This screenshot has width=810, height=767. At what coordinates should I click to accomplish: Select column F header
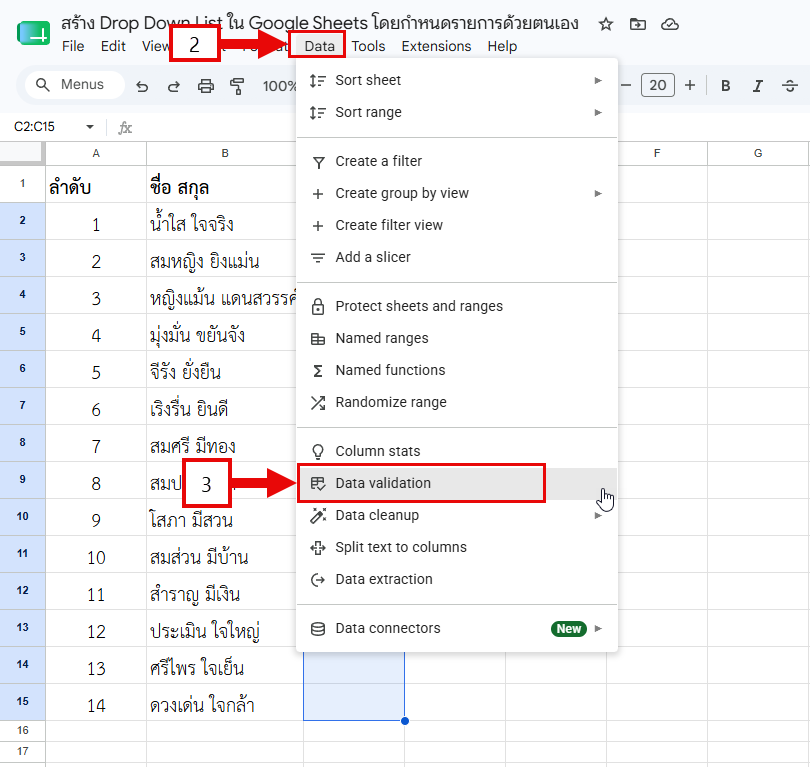pos(657,153)
